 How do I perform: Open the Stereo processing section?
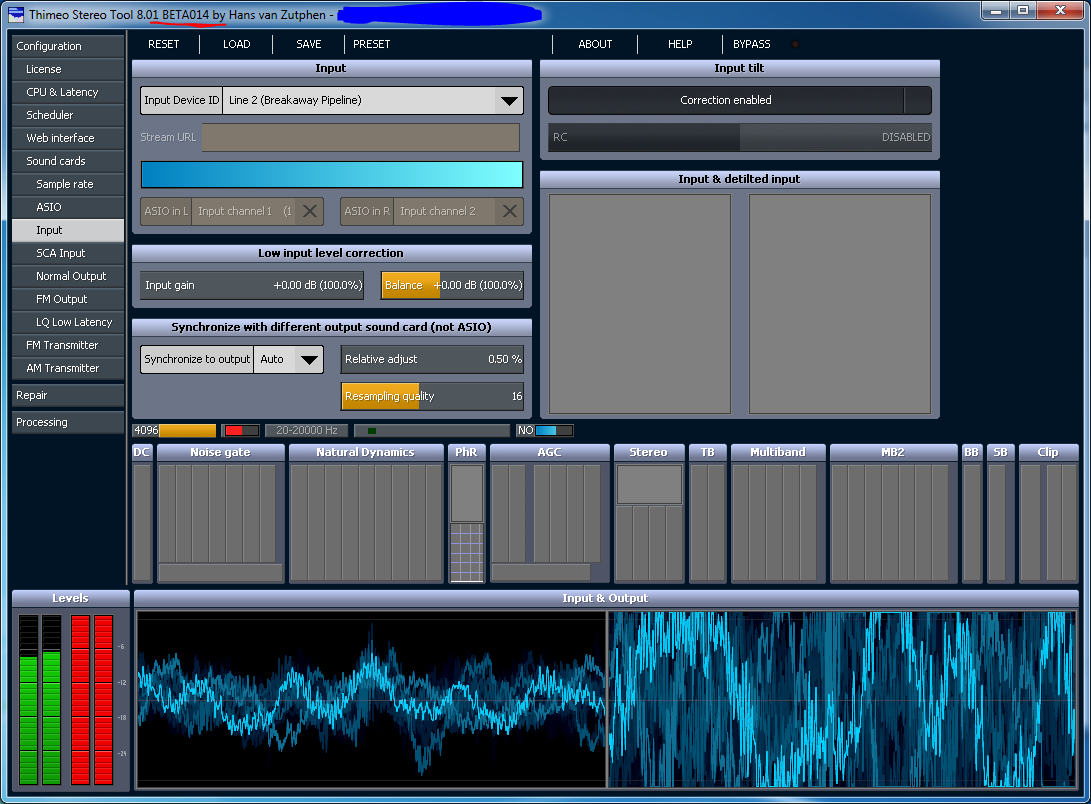pyautogui.click(x=648, y=452)
